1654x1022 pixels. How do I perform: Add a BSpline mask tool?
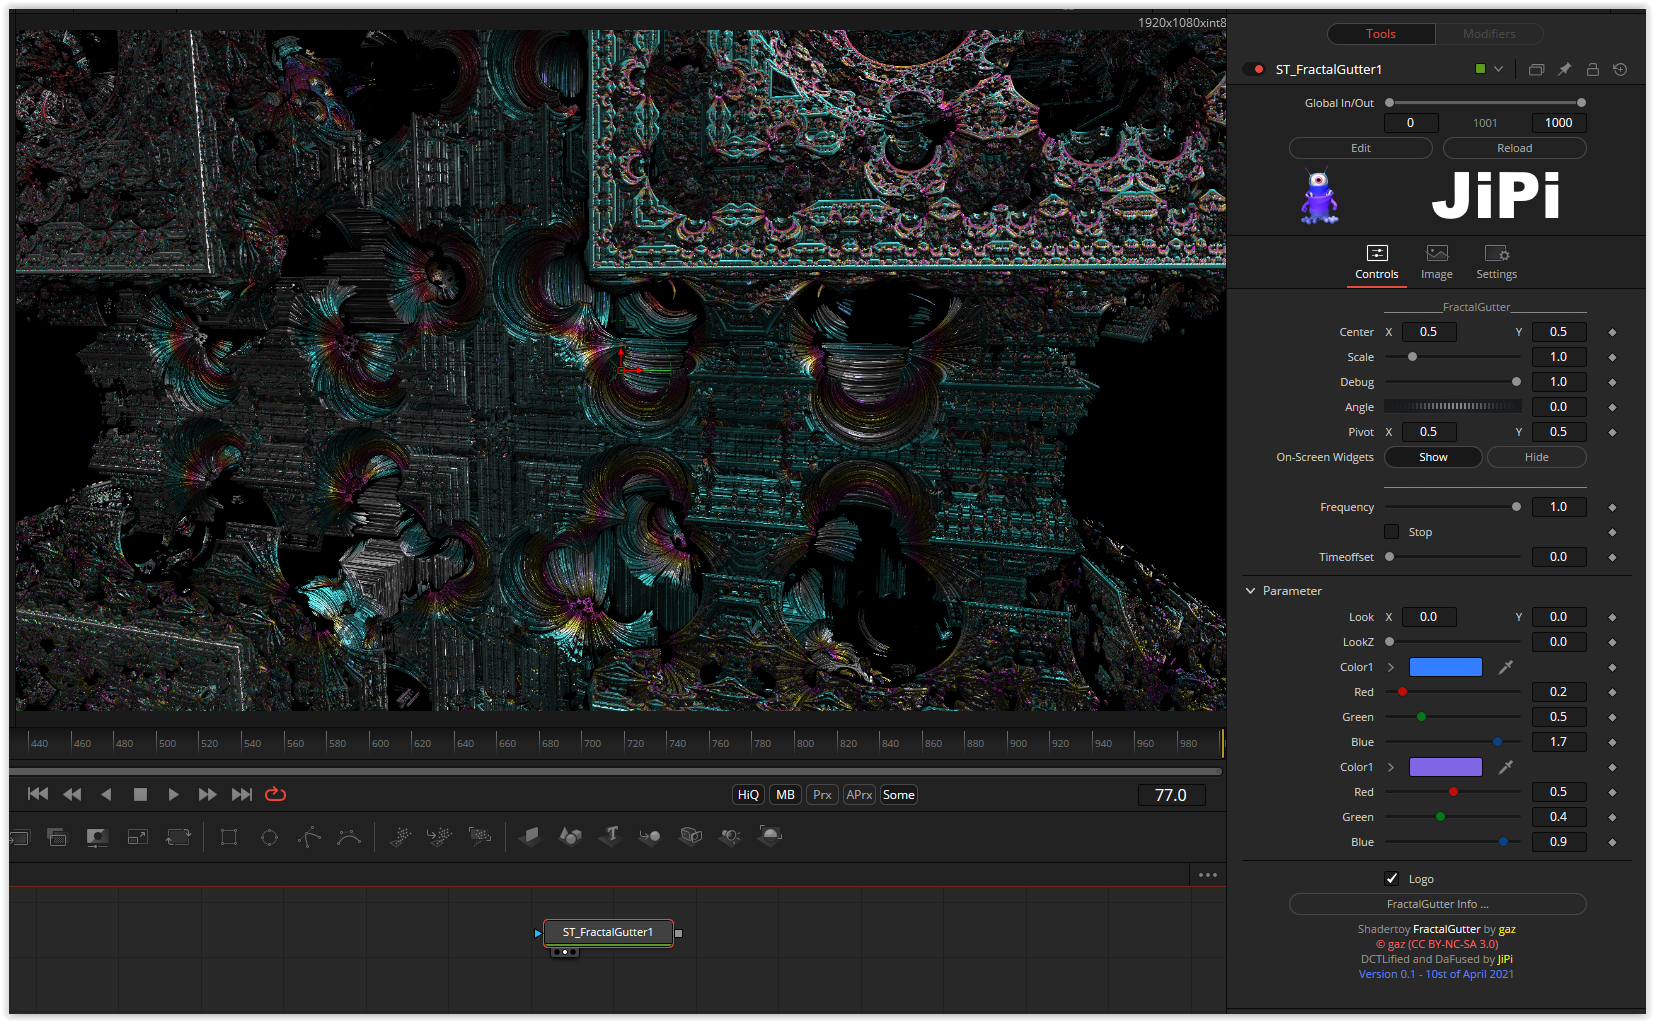pos(349,837)
